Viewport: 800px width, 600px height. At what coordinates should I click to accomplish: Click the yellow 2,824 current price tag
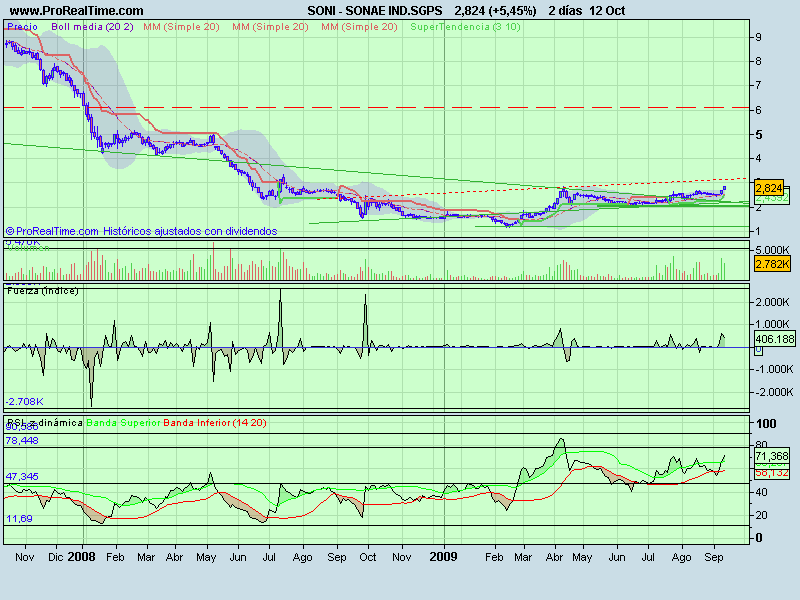(x=769, y=188)
